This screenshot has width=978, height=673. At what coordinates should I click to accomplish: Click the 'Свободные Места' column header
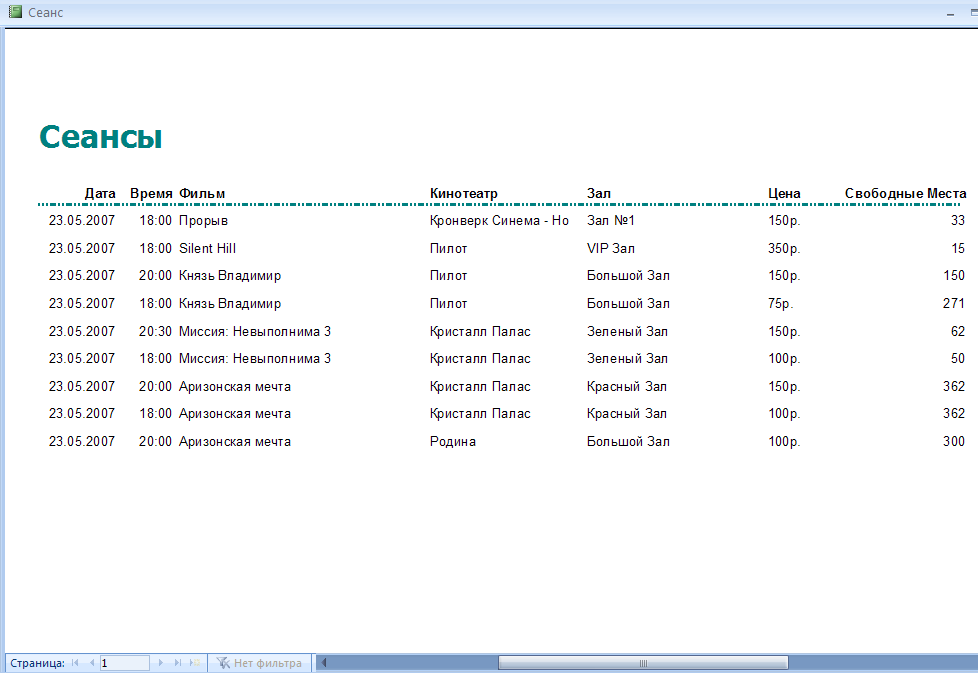coord(906,193)
